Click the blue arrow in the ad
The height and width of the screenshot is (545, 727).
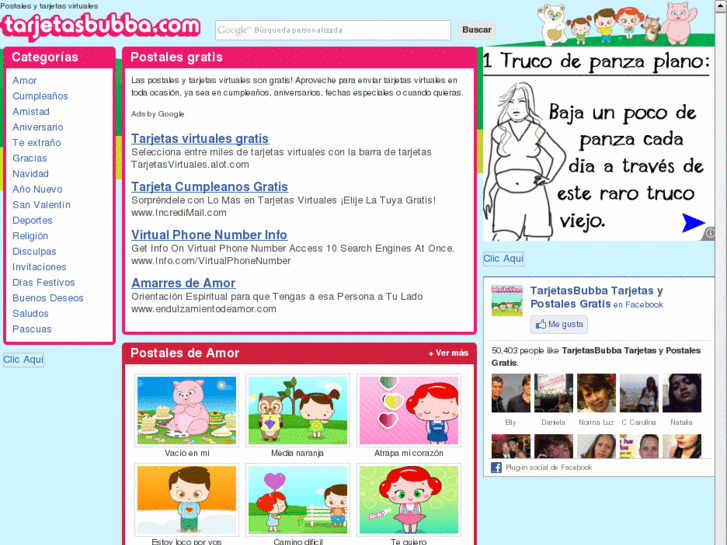pyautogui.click(x=693, y=223)
